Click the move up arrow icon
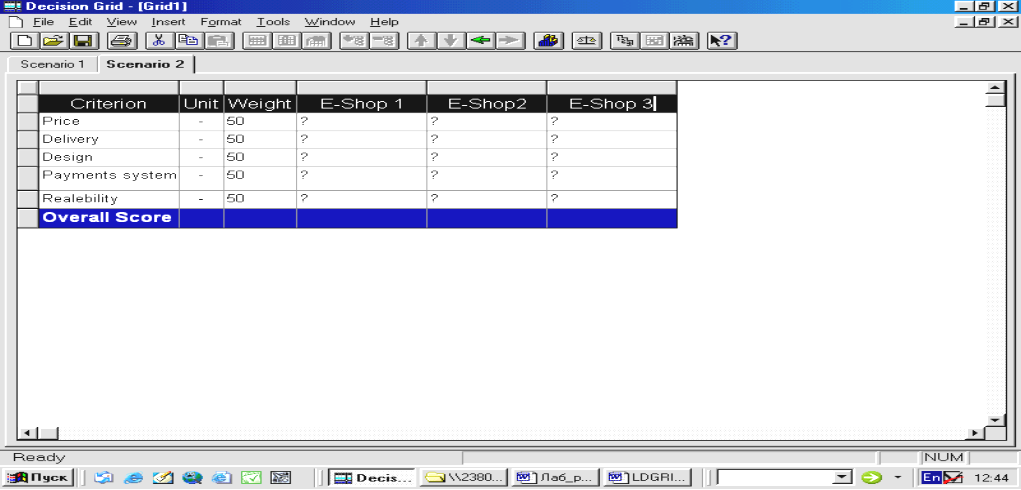1021x490 pixels. click(x=421, y=41)
